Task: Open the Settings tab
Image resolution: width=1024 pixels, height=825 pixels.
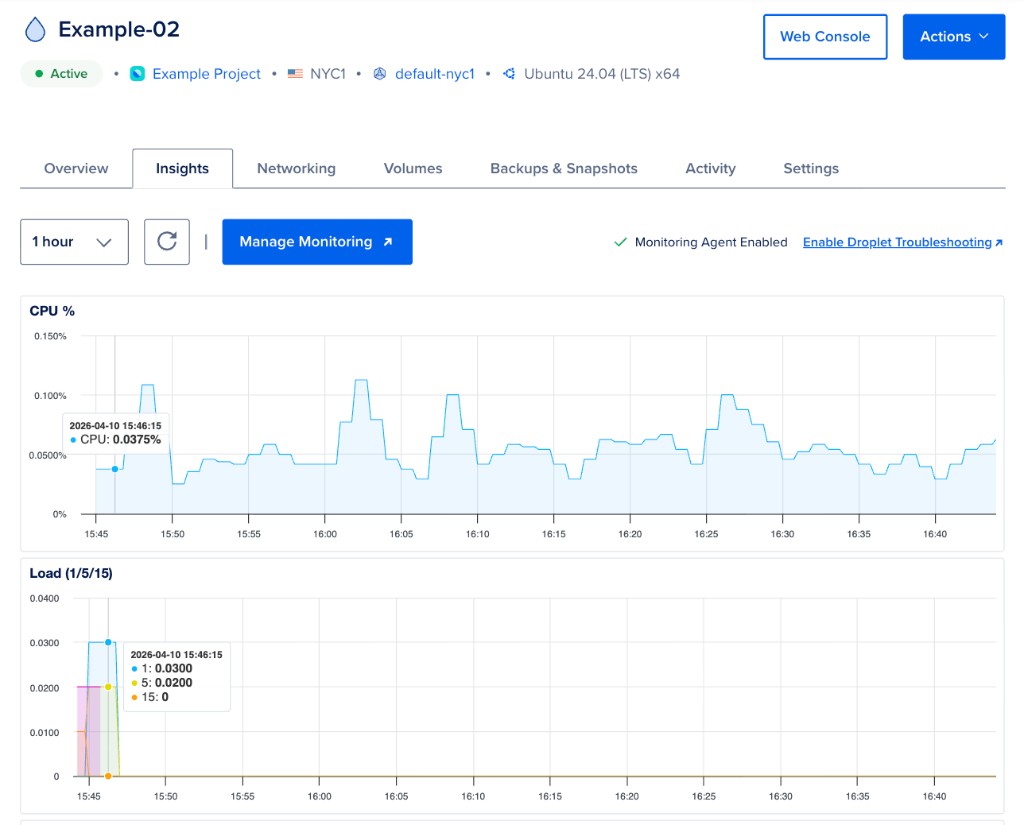Action: tap(810, 168)
